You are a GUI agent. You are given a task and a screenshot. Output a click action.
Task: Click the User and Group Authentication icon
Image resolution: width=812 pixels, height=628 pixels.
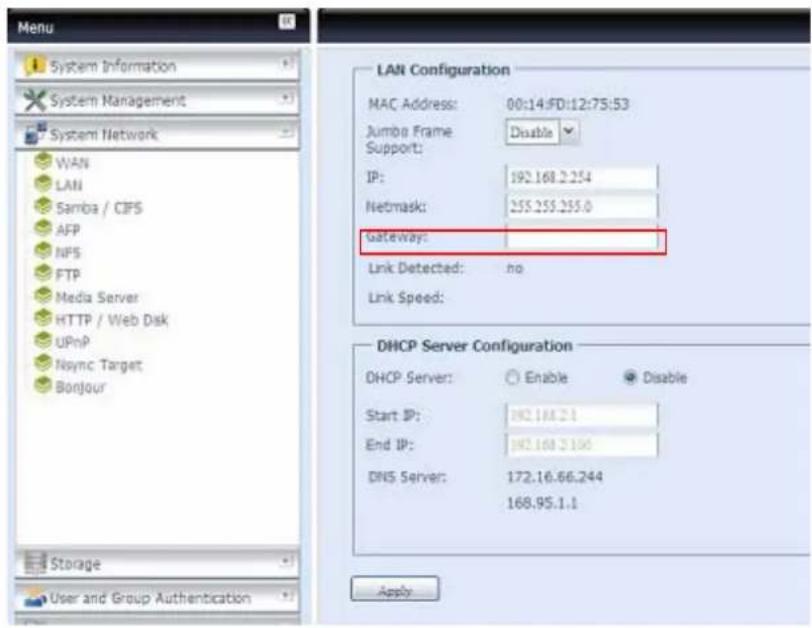tap(35, 597)
